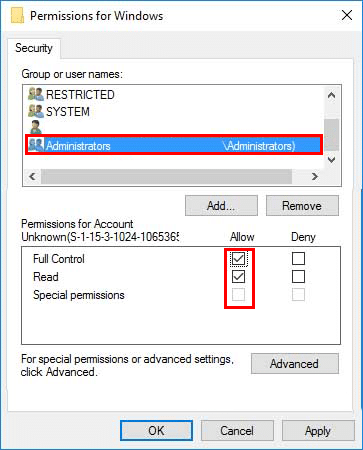Select the unnamed single-user icon entry
The height and width of the screenshot is (450, 363).
tap(35, 128)
